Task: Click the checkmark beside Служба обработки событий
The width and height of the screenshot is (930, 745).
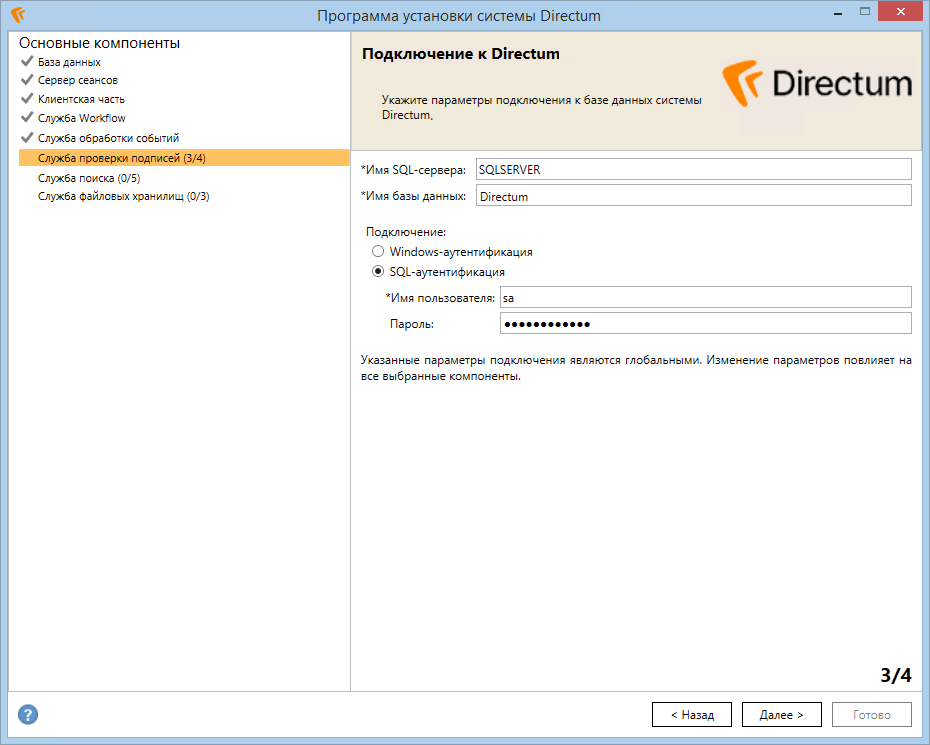Action: [x=27, y=137]
